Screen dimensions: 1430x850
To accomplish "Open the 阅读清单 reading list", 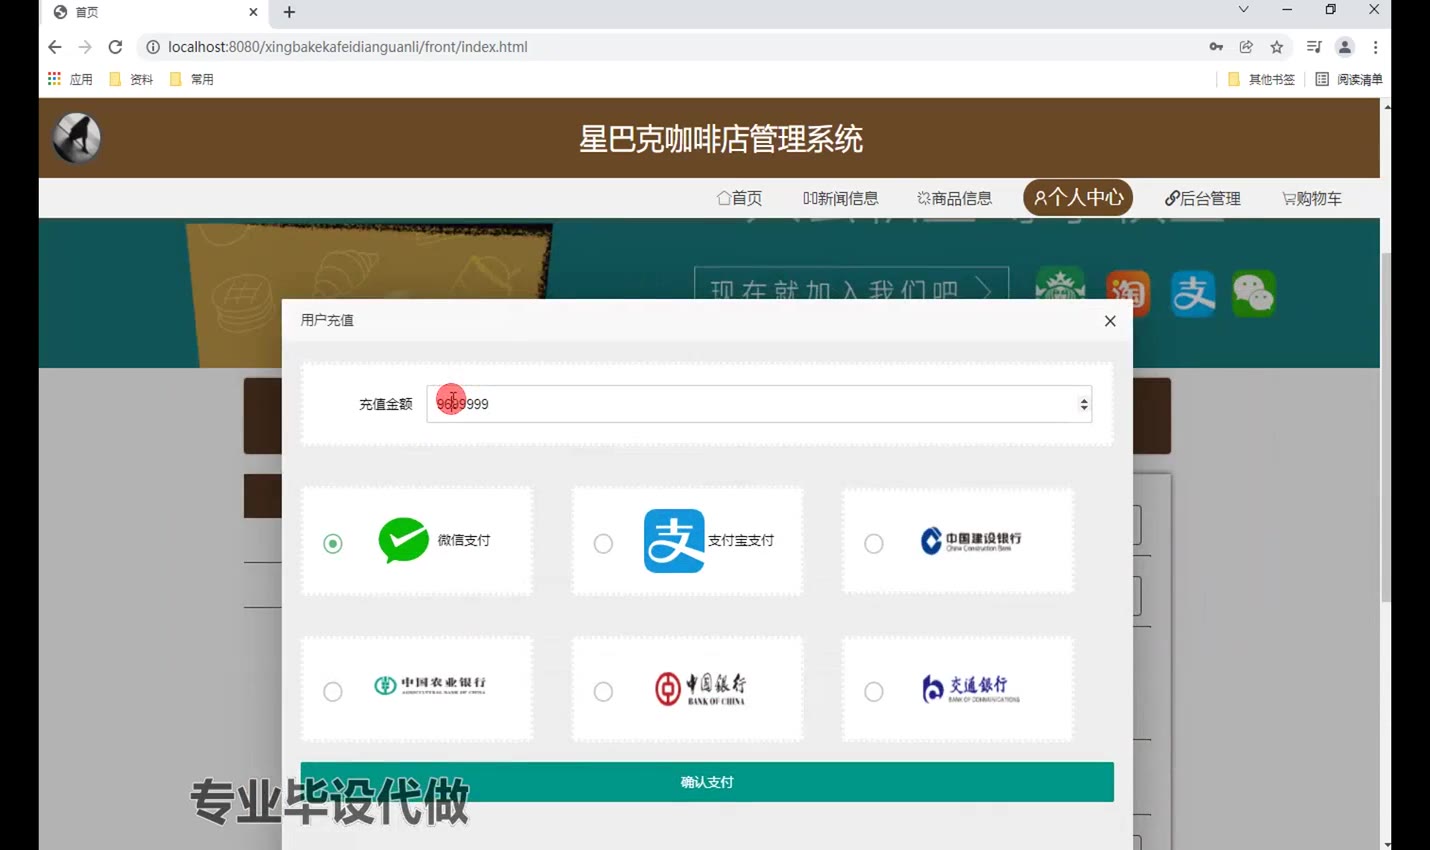I will pos(1349,79).
